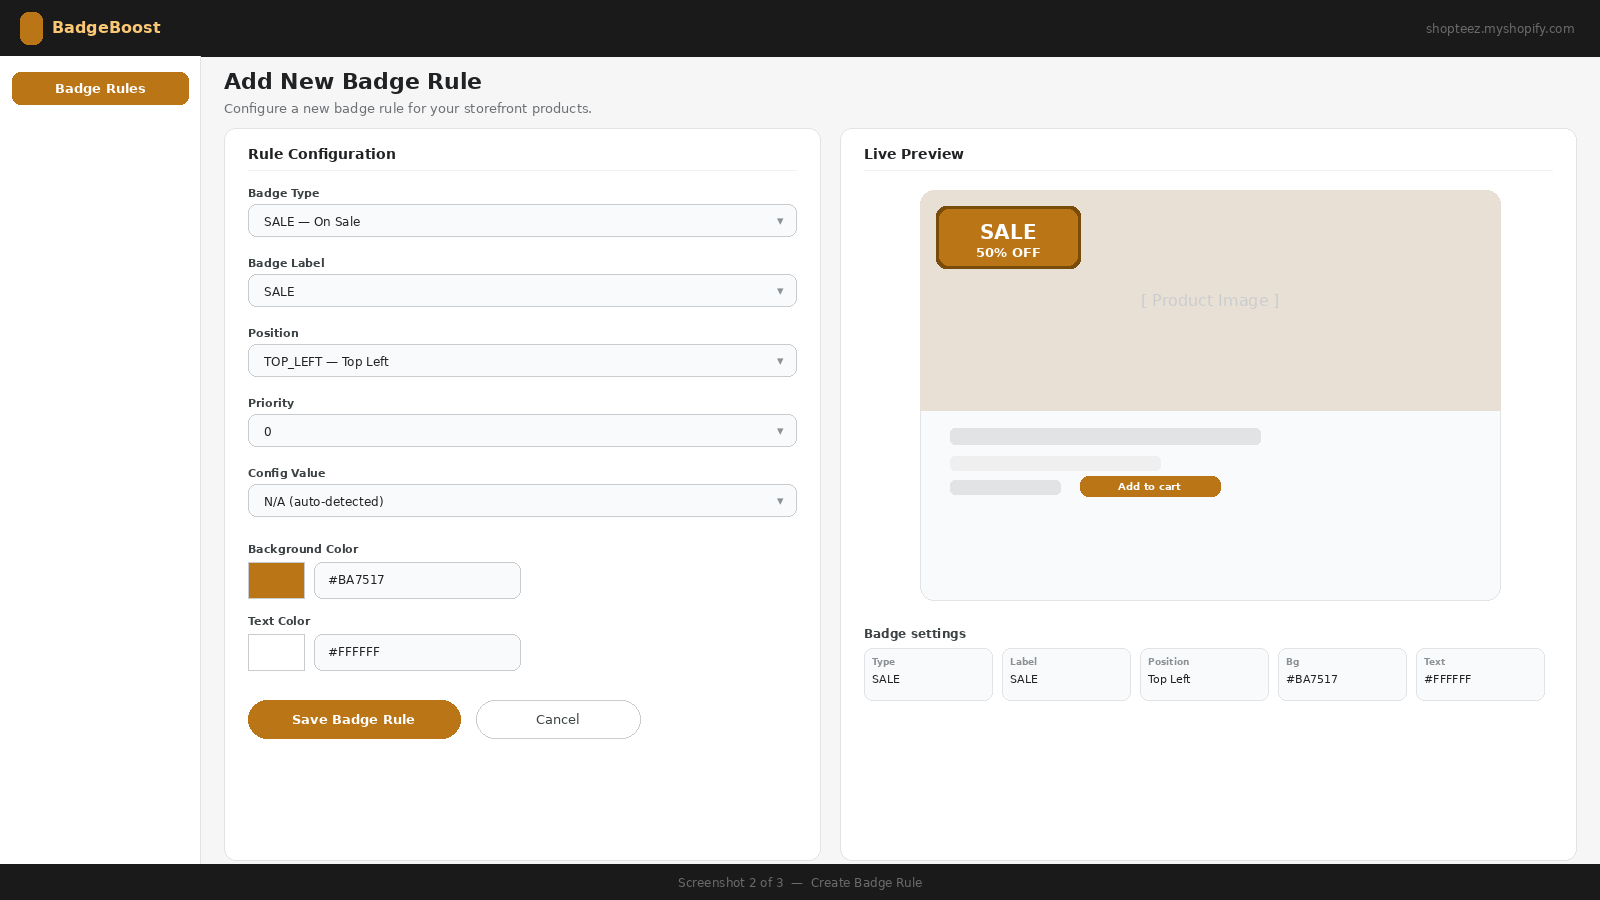Click the Badge Label field label

[286, 263]
